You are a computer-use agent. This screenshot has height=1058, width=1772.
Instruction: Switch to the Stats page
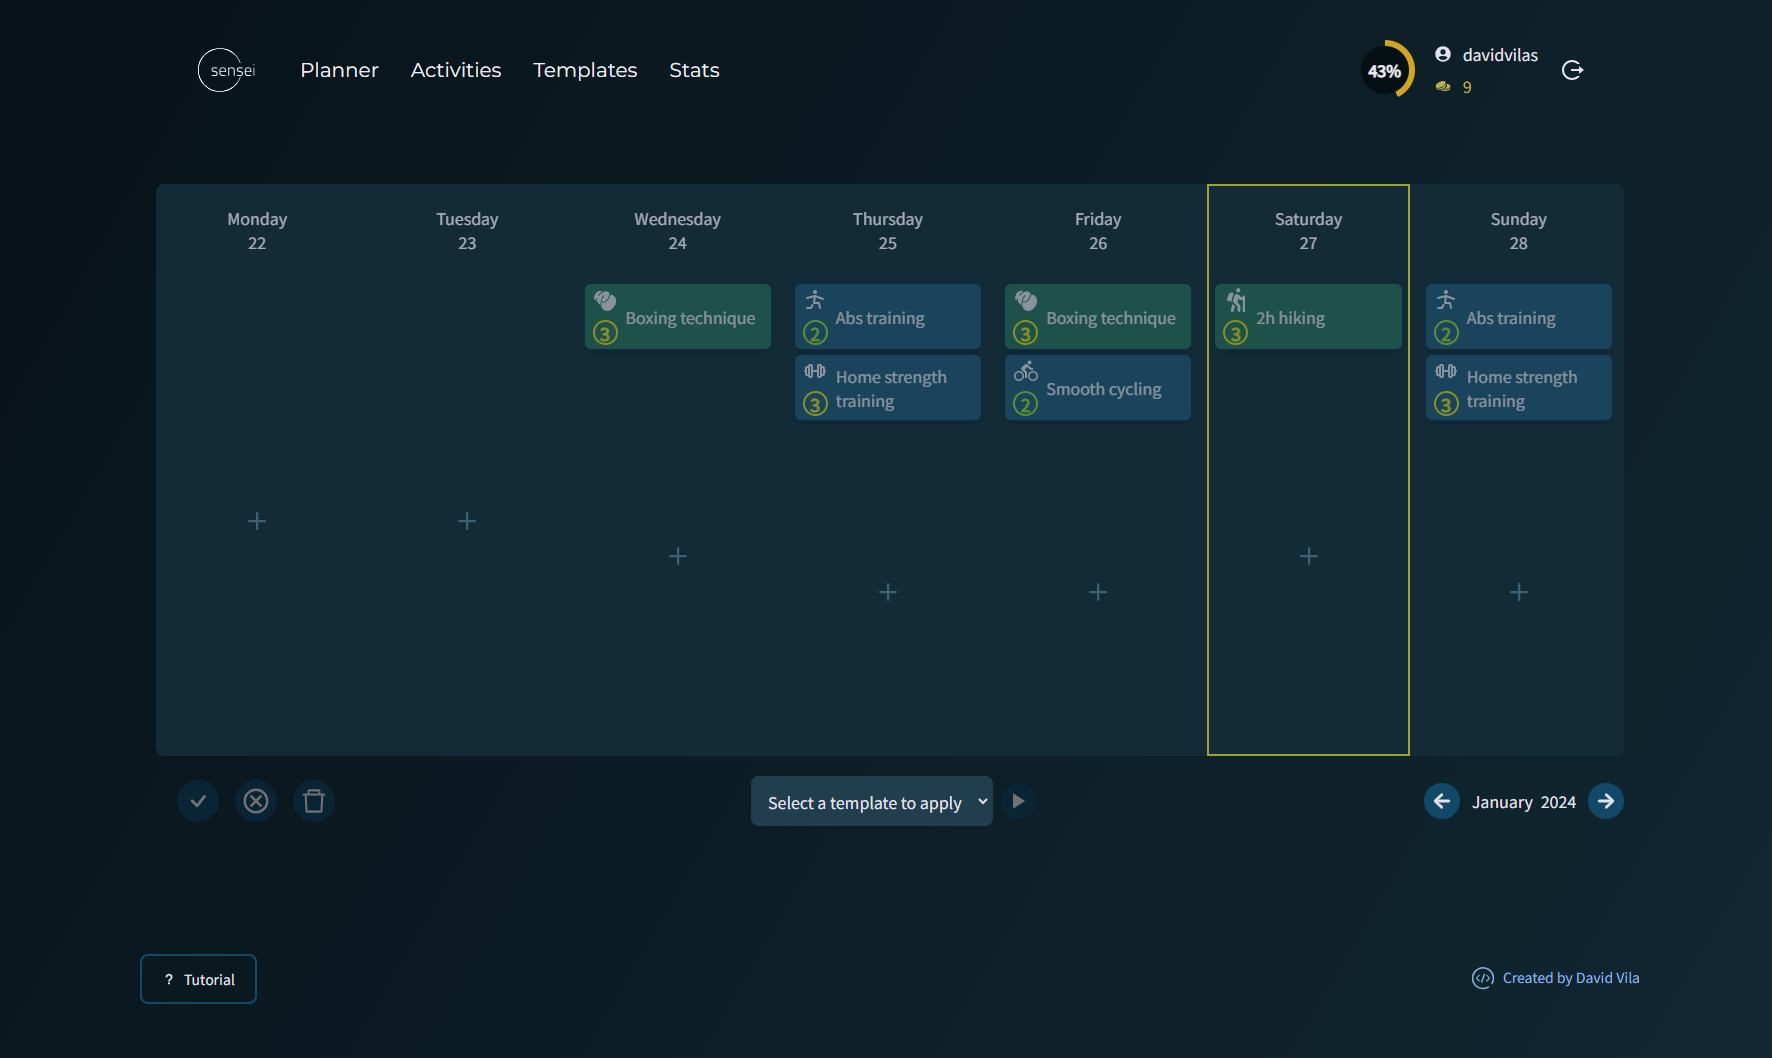click(x=694, y=70)
